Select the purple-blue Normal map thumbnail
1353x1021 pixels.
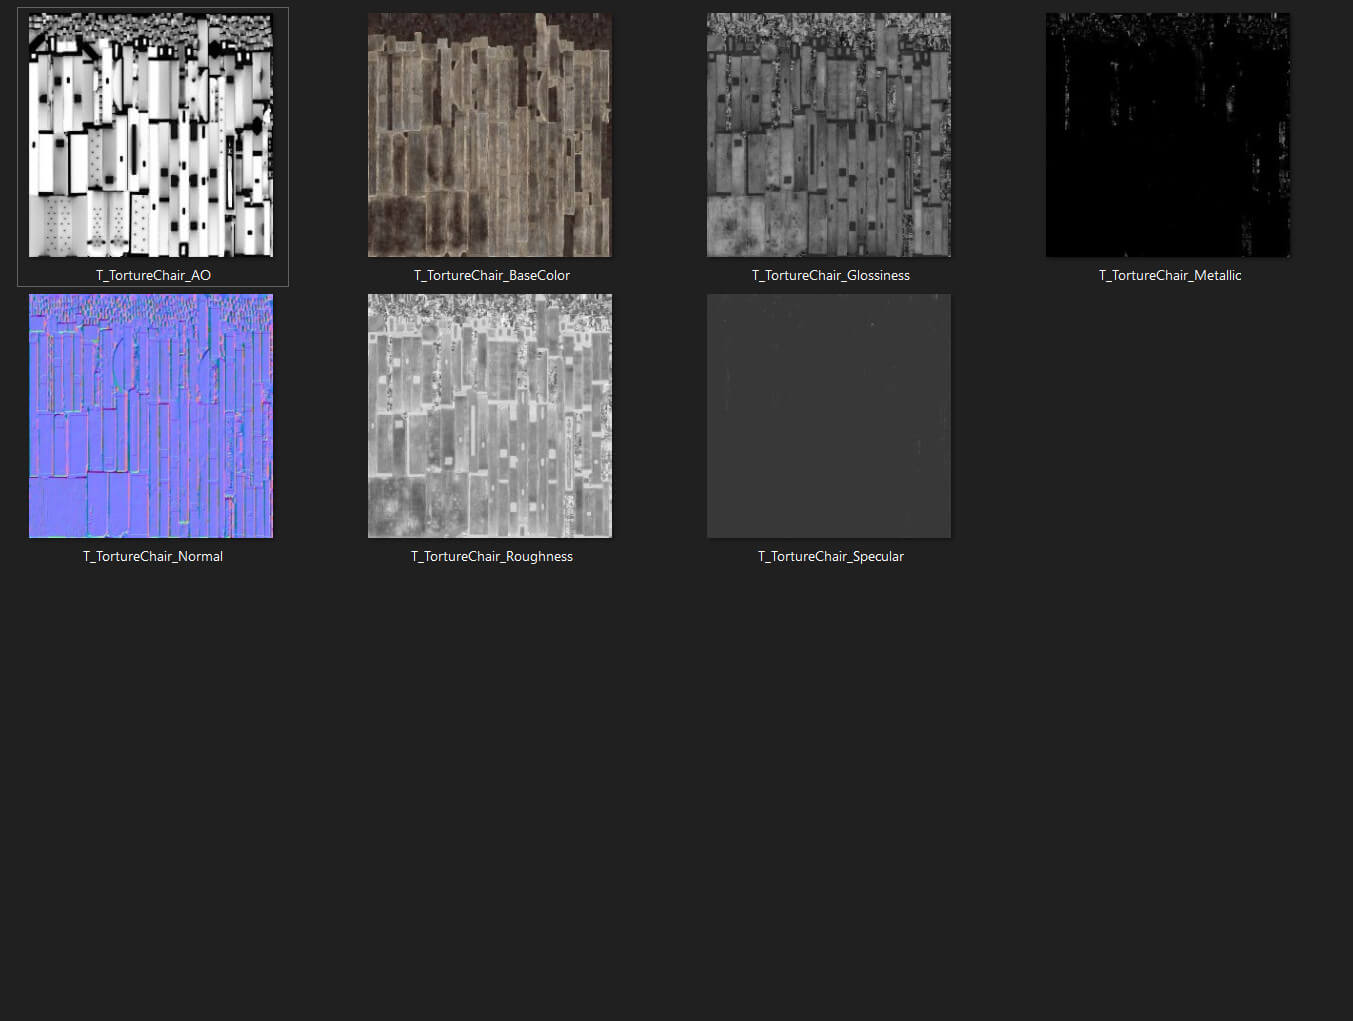click(151, 416)
